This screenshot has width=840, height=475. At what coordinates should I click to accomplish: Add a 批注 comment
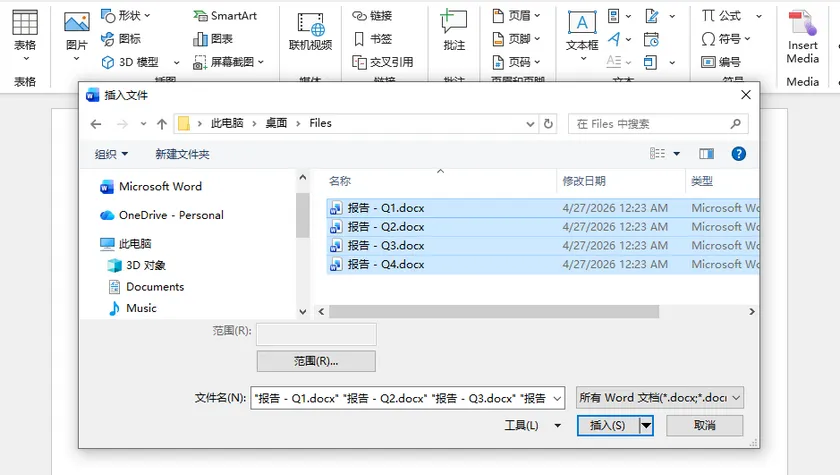(454, 31)
